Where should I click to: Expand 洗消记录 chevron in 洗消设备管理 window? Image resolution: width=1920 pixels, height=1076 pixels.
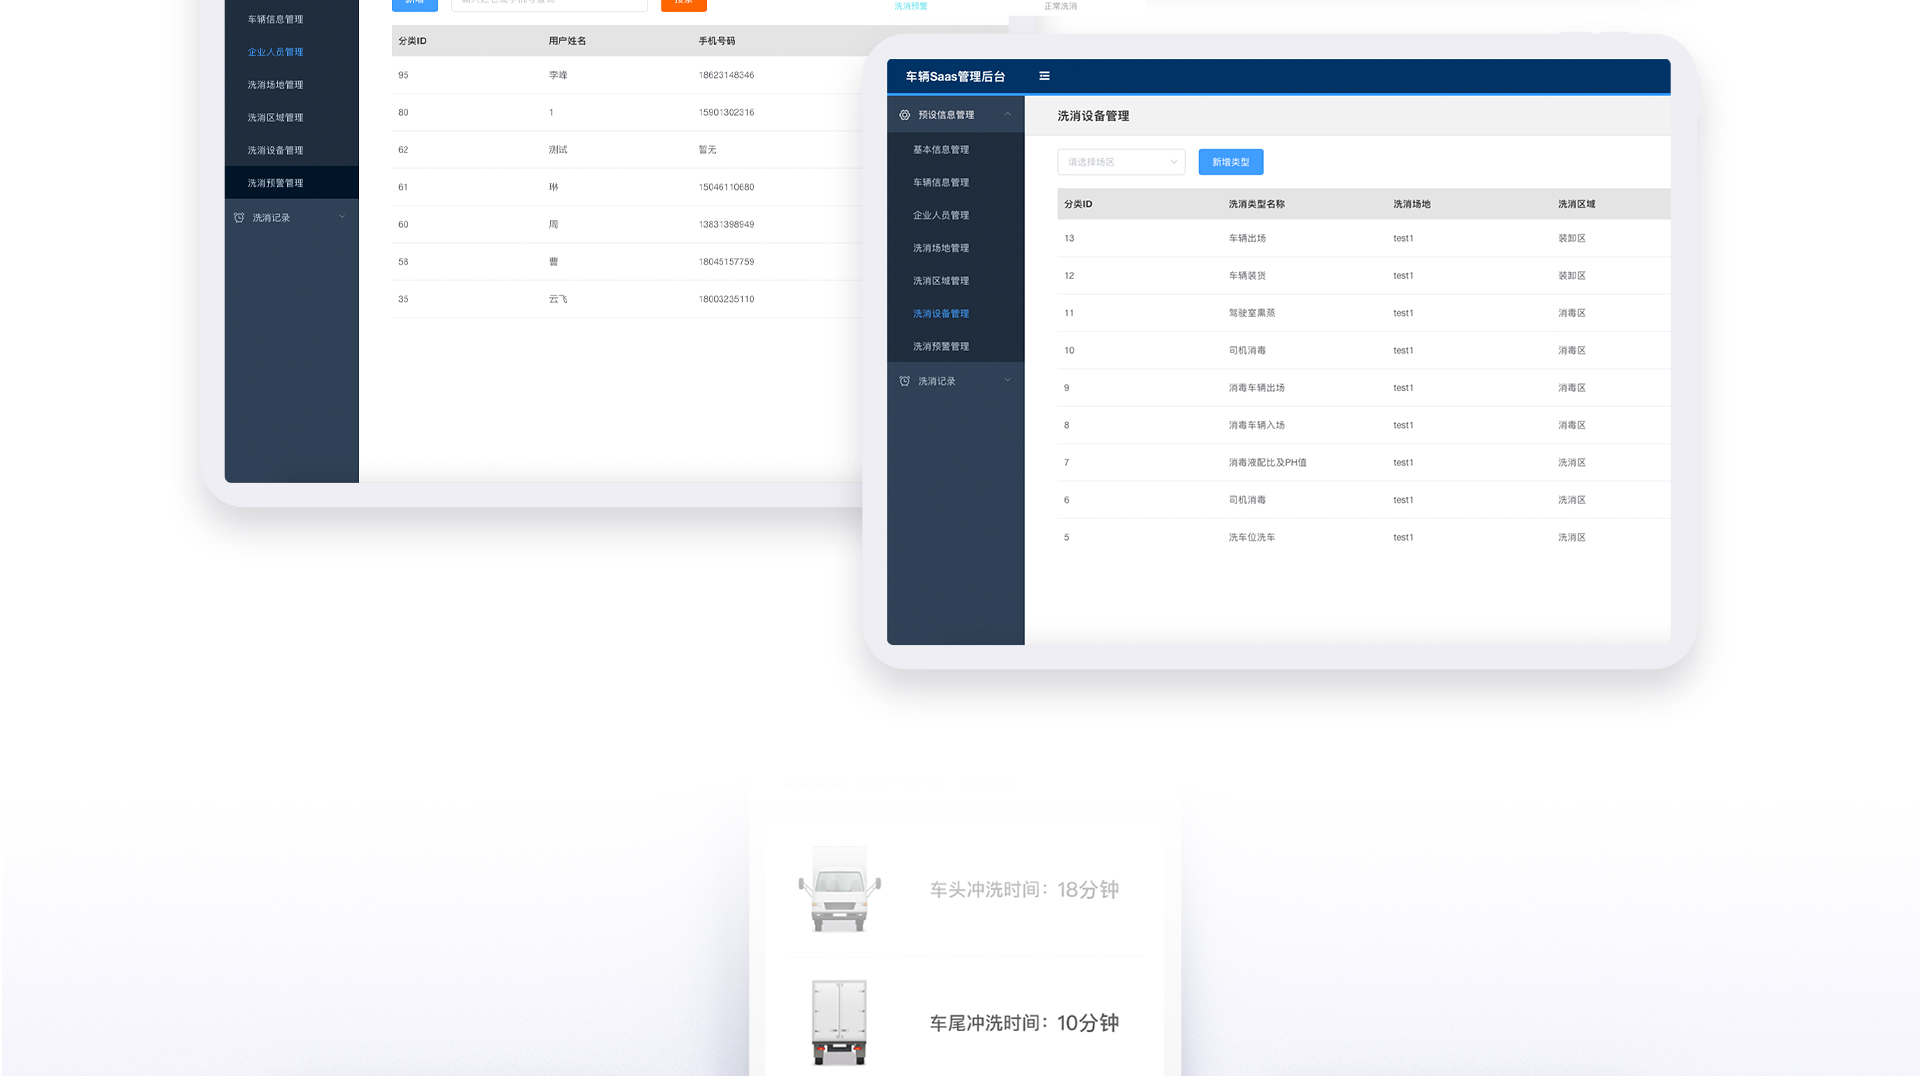pyautogui.click(x=1007, y=381)
